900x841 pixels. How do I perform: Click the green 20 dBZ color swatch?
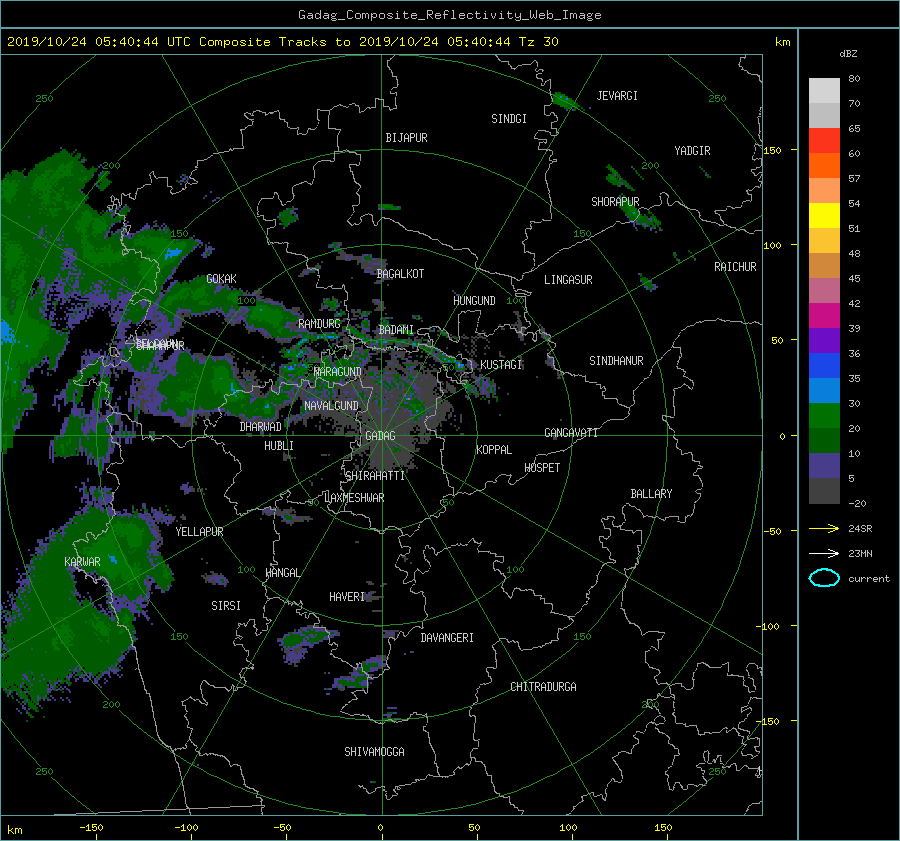[x=824, y=415]
